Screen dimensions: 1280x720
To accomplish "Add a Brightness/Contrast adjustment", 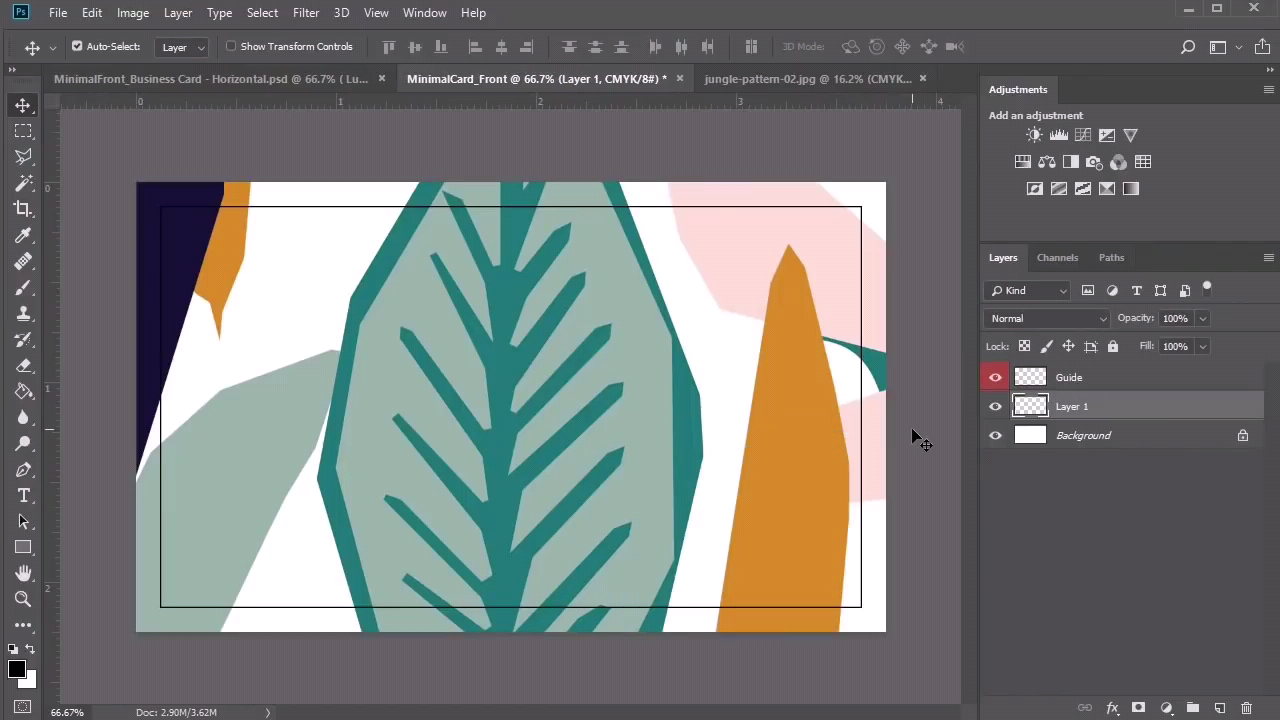I will tap(1034, 135).
